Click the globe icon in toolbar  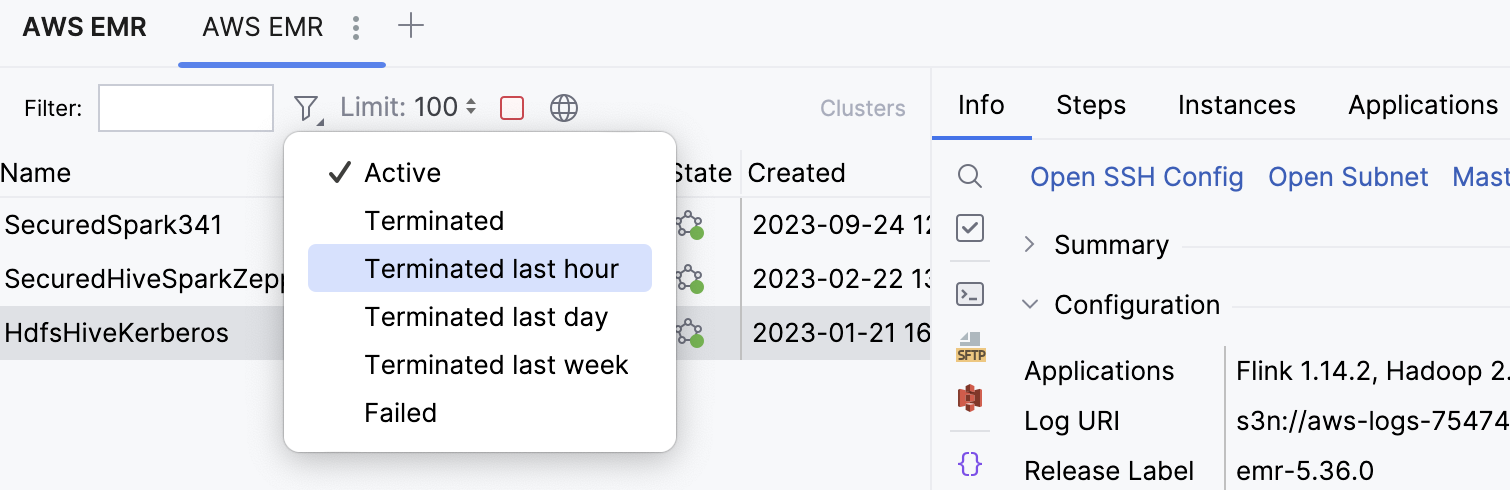[x=564, y=107]
